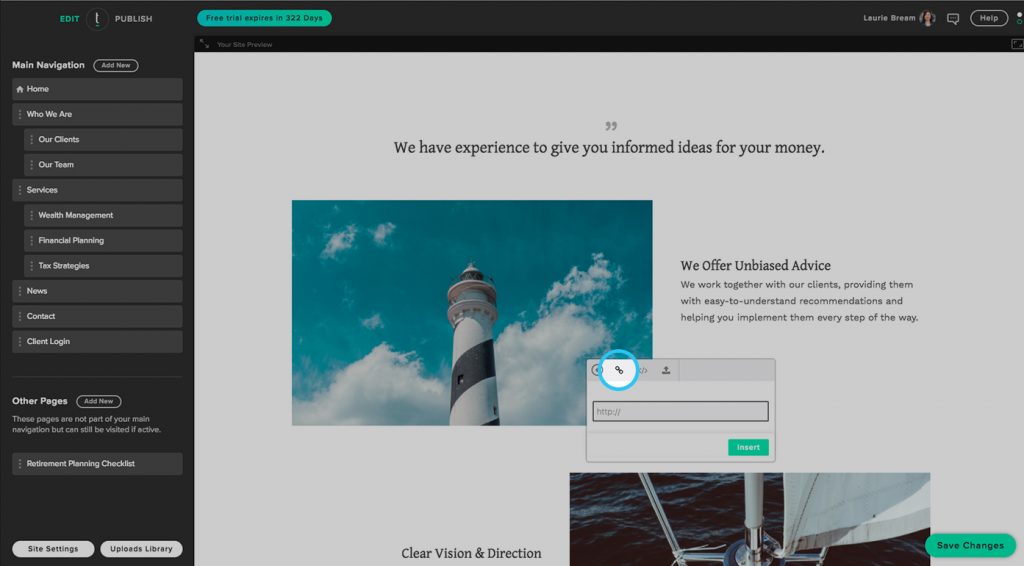Click the twentyoverten logo in the header

(97, 19)
